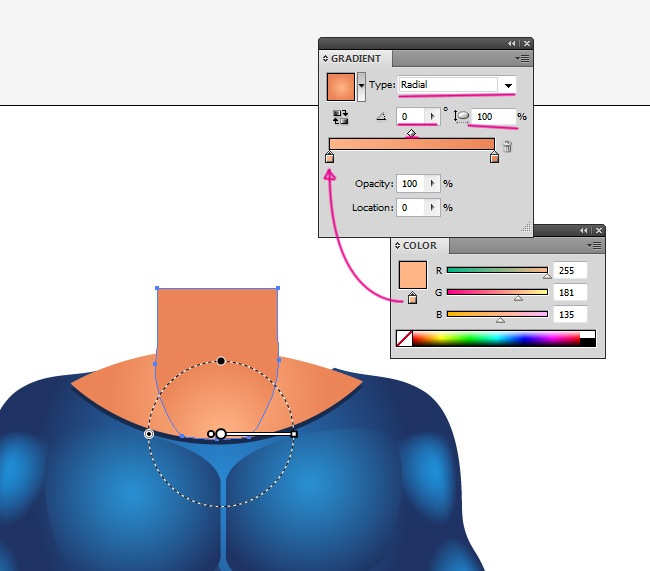
Task: Click the gradient midpoint diamond marker
Action: point(411,133)
